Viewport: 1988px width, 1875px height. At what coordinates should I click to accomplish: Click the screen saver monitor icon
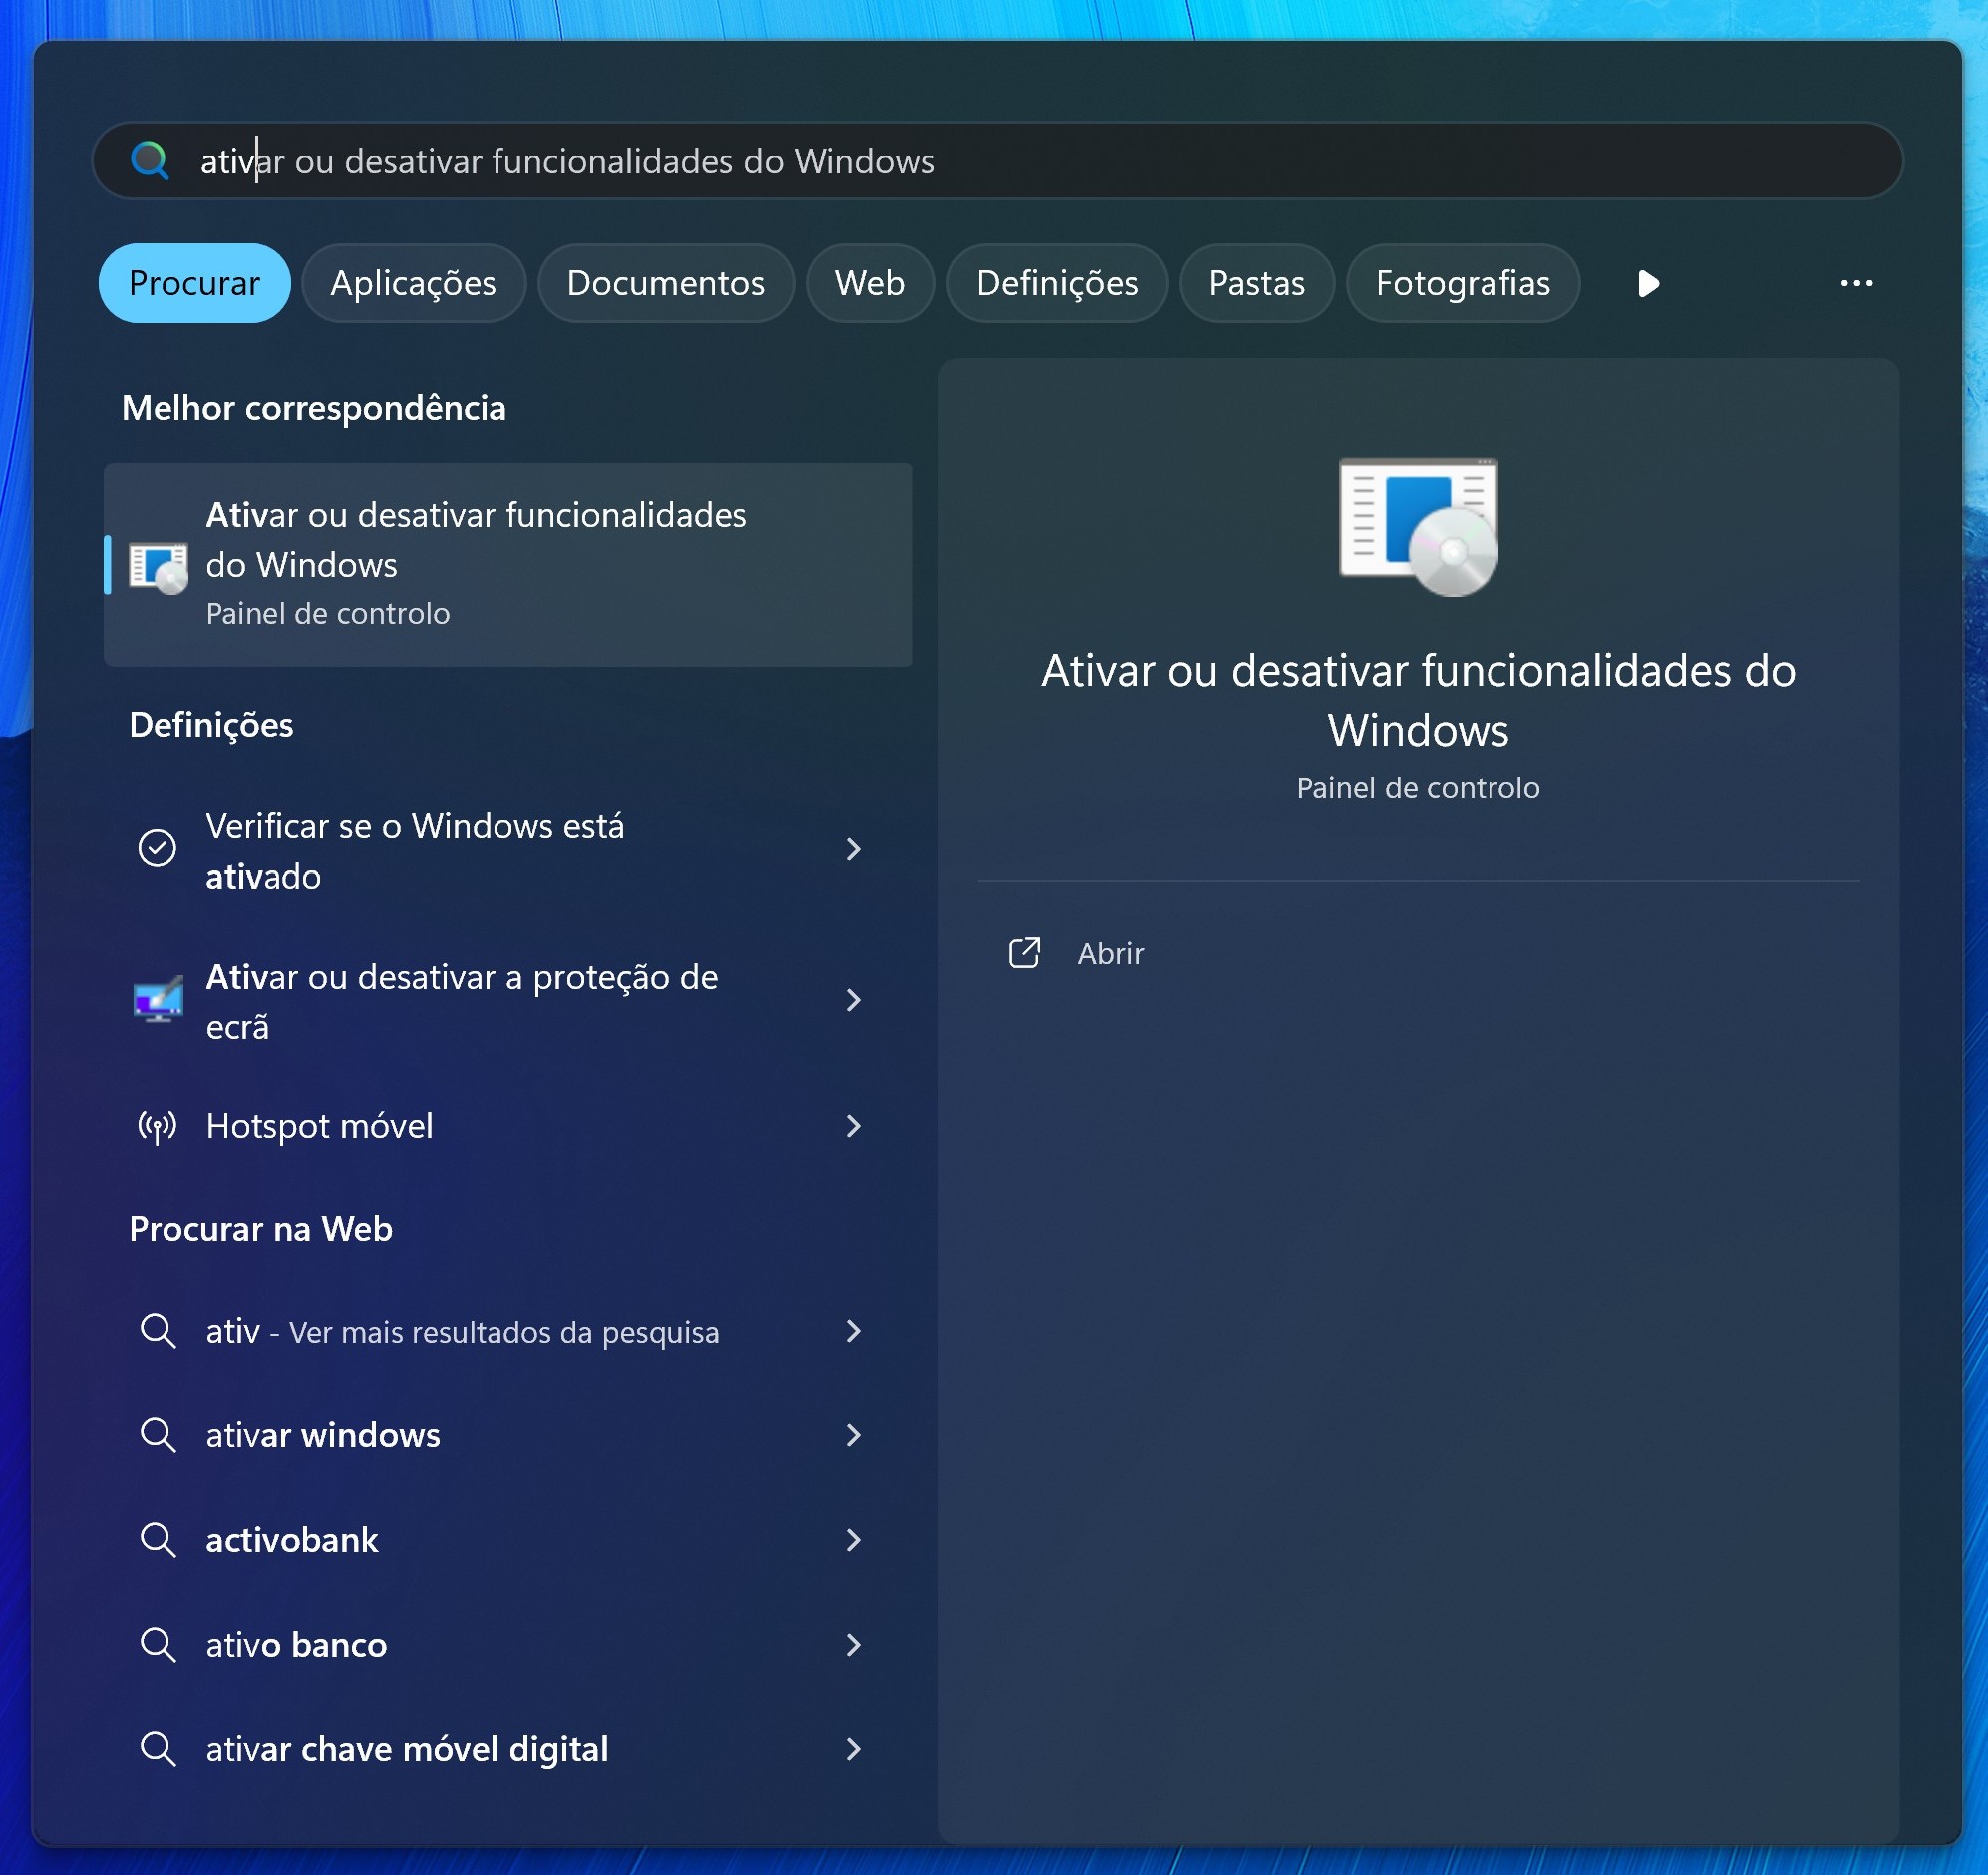click(158, 999)
